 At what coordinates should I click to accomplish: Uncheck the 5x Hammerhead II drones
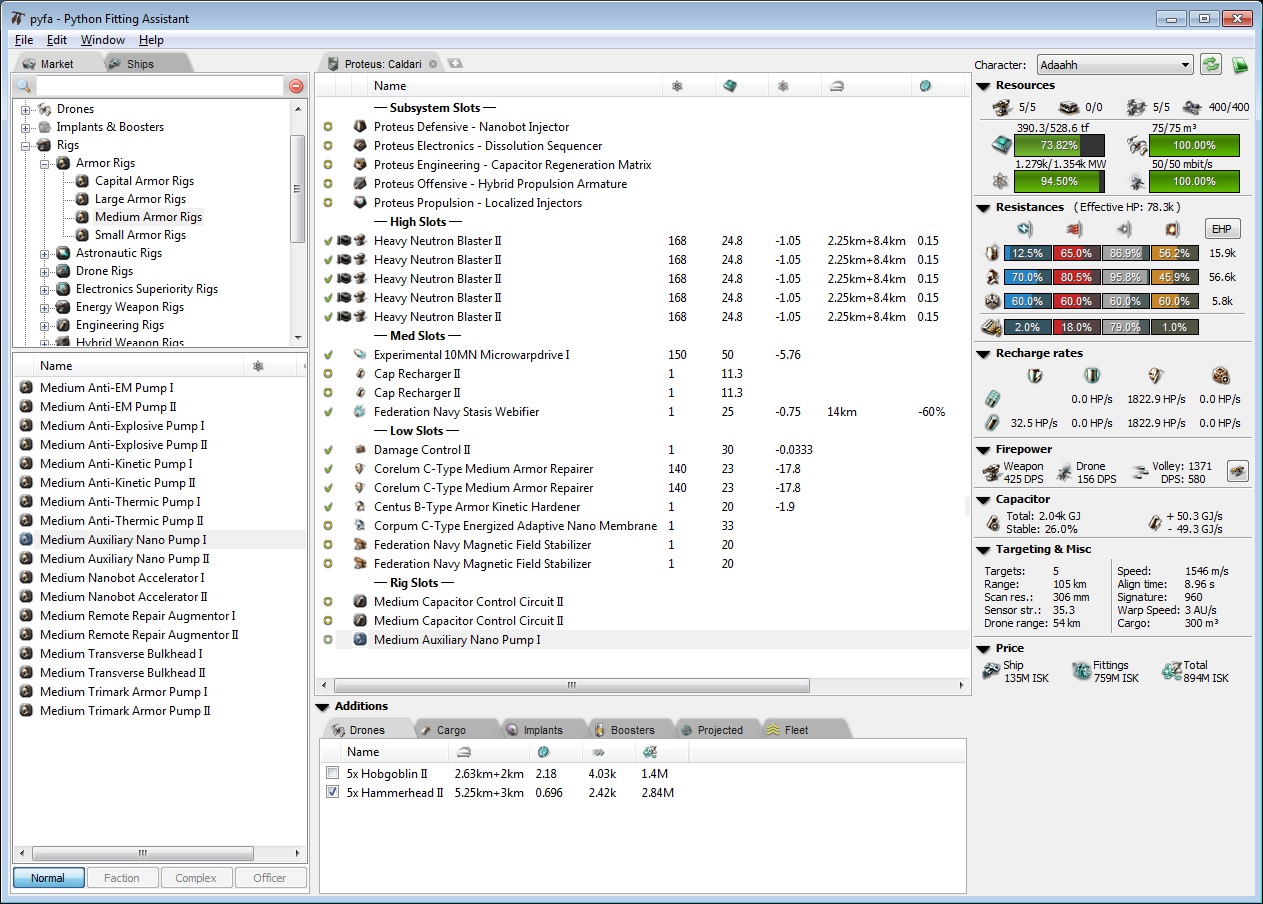pyautogui.click(x=333, y=793)
